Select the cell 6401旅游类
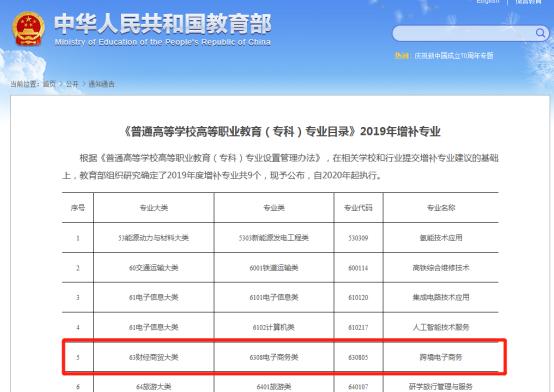The image size is (554, 392). click(x=274, y=387)
